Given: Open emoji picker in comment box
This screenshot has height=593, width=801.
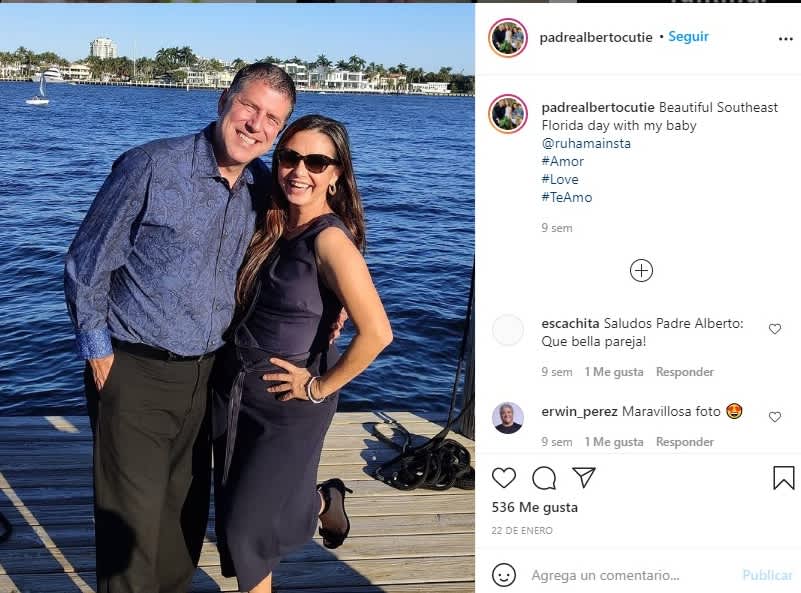Looking at the screenshot, I should tap(504, 575).
